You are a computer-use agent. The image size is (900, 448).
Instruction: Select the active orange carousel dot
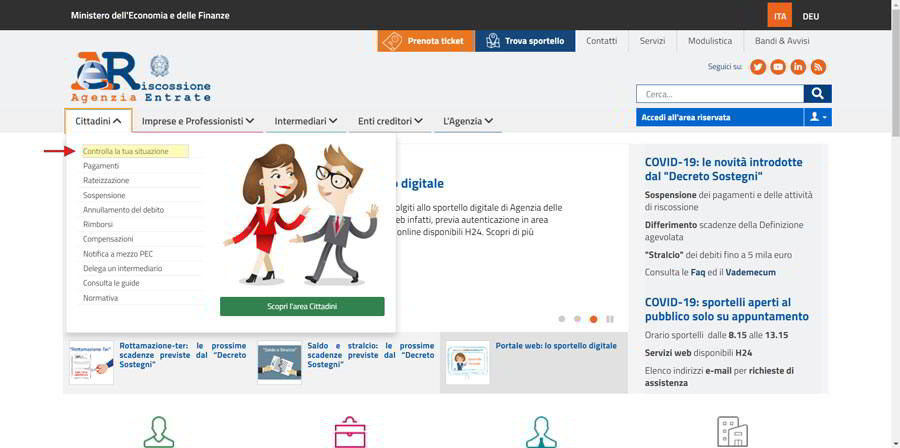pyautogui.click(x=593, y=319)
